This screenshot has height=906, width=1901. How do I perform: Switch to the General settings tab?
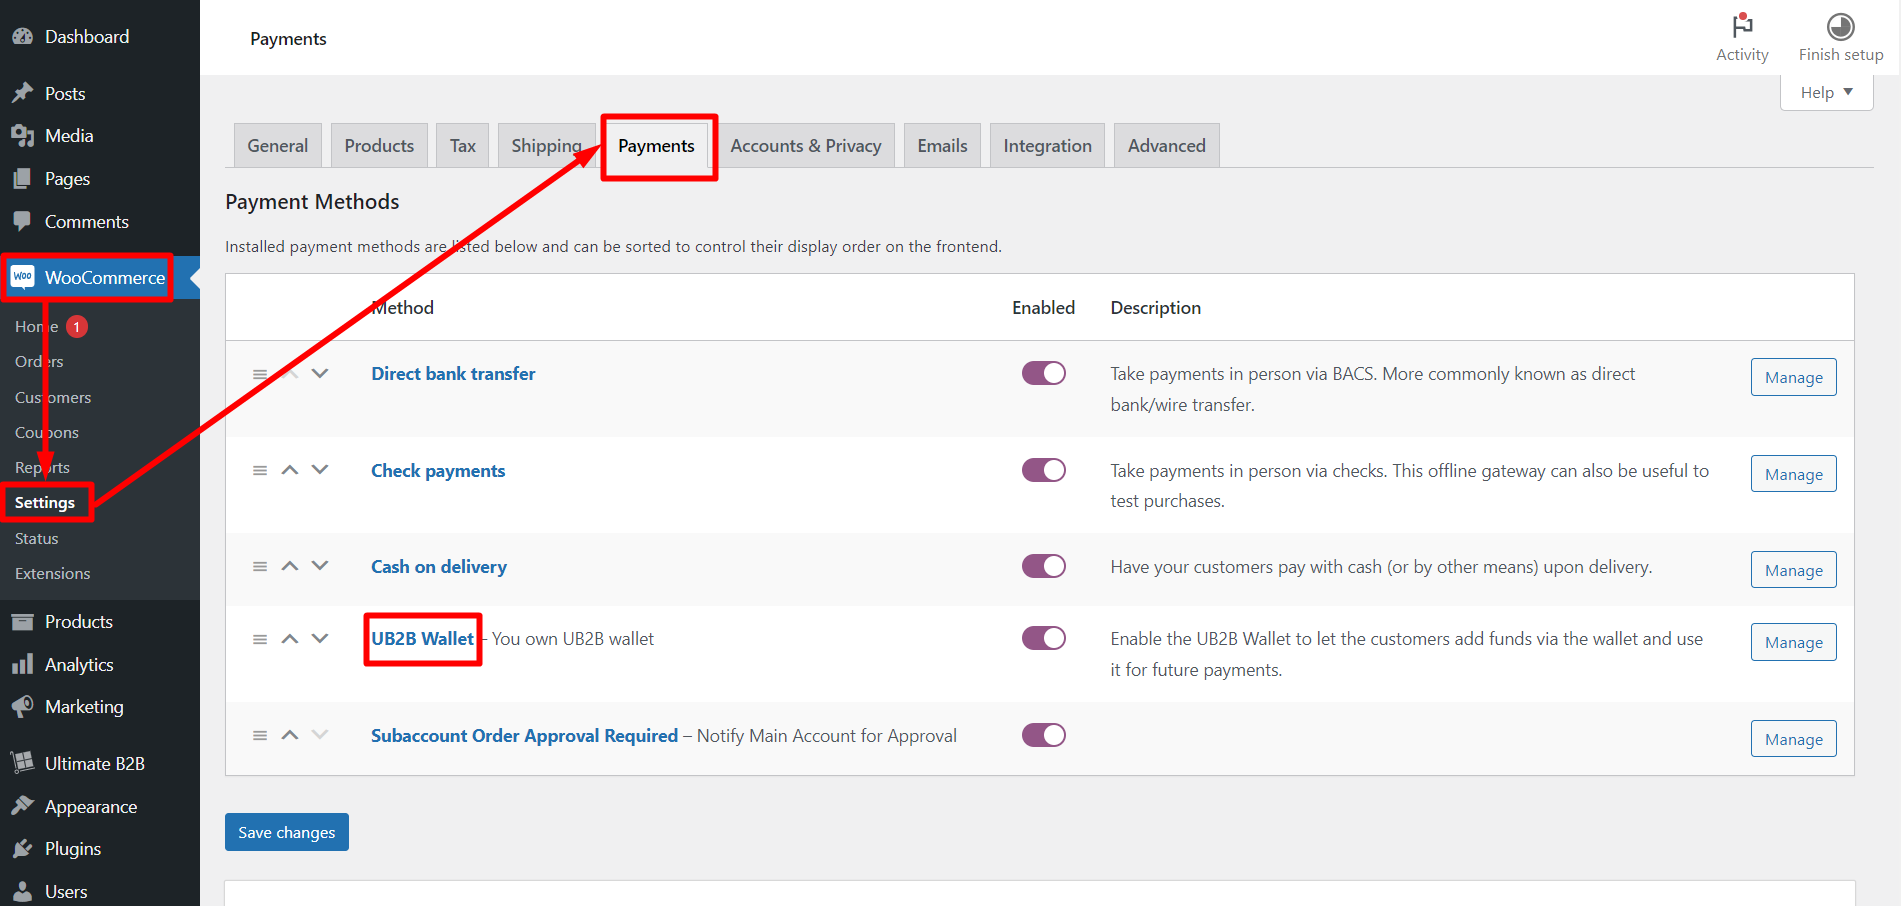(x=278, y=146)
